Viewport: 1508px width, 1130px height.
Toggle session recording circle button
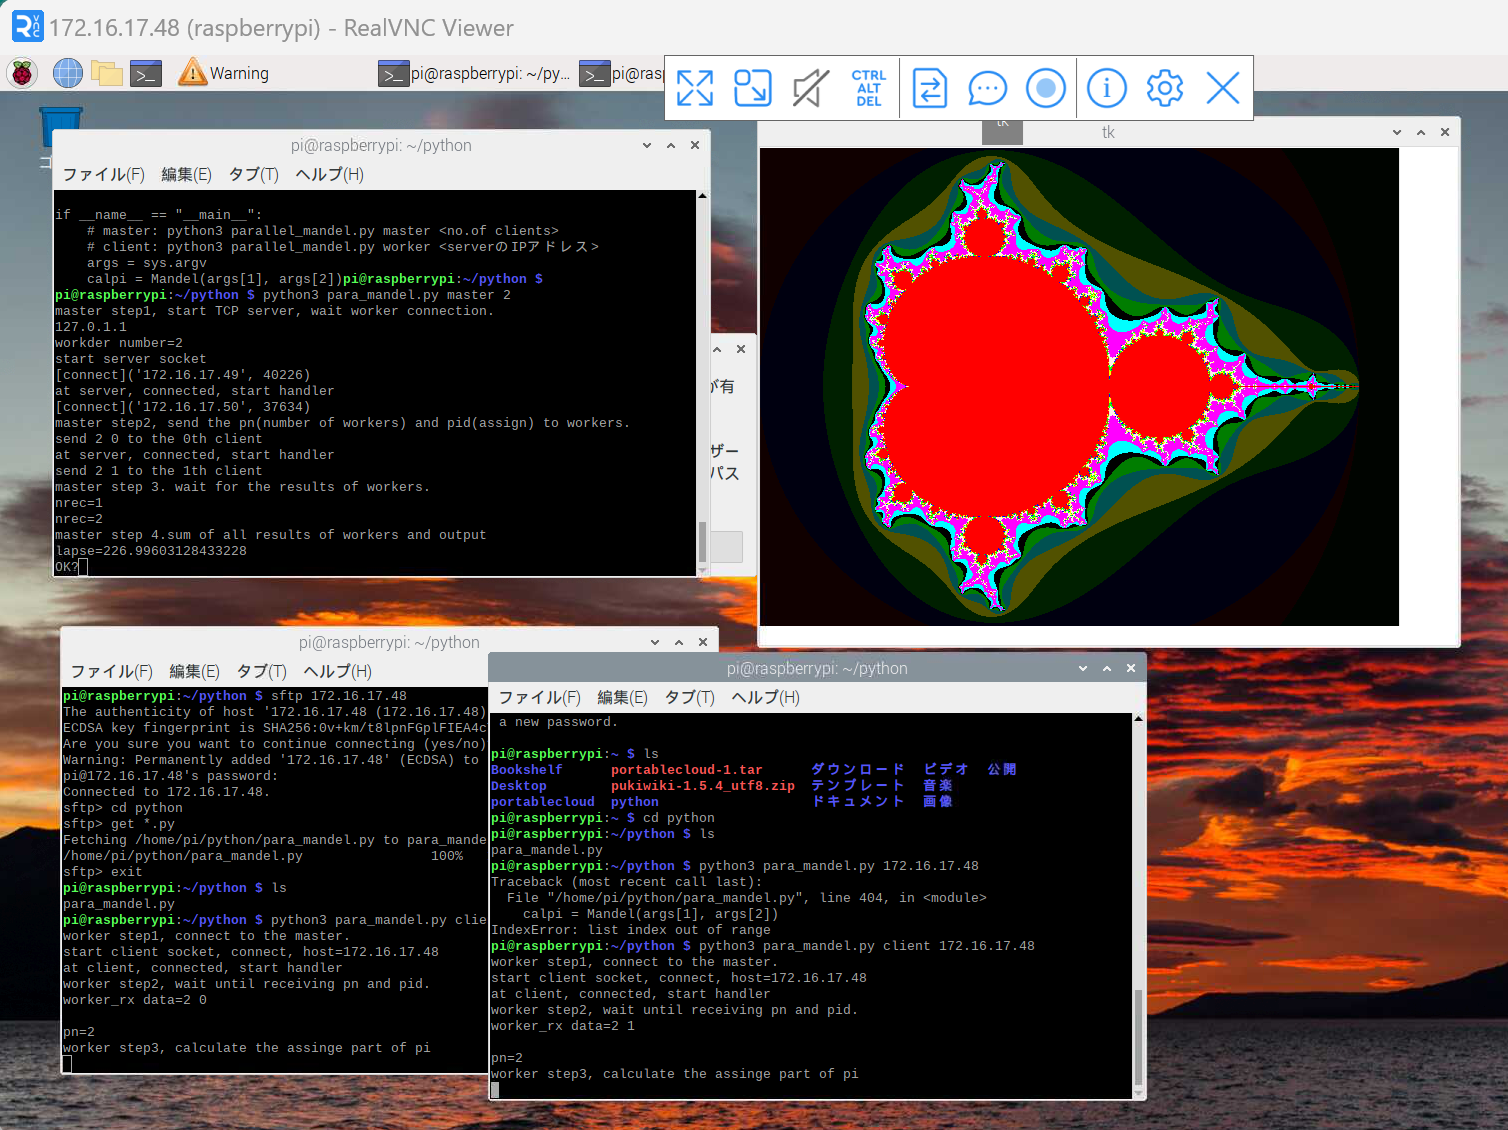tap(1045, 88)
